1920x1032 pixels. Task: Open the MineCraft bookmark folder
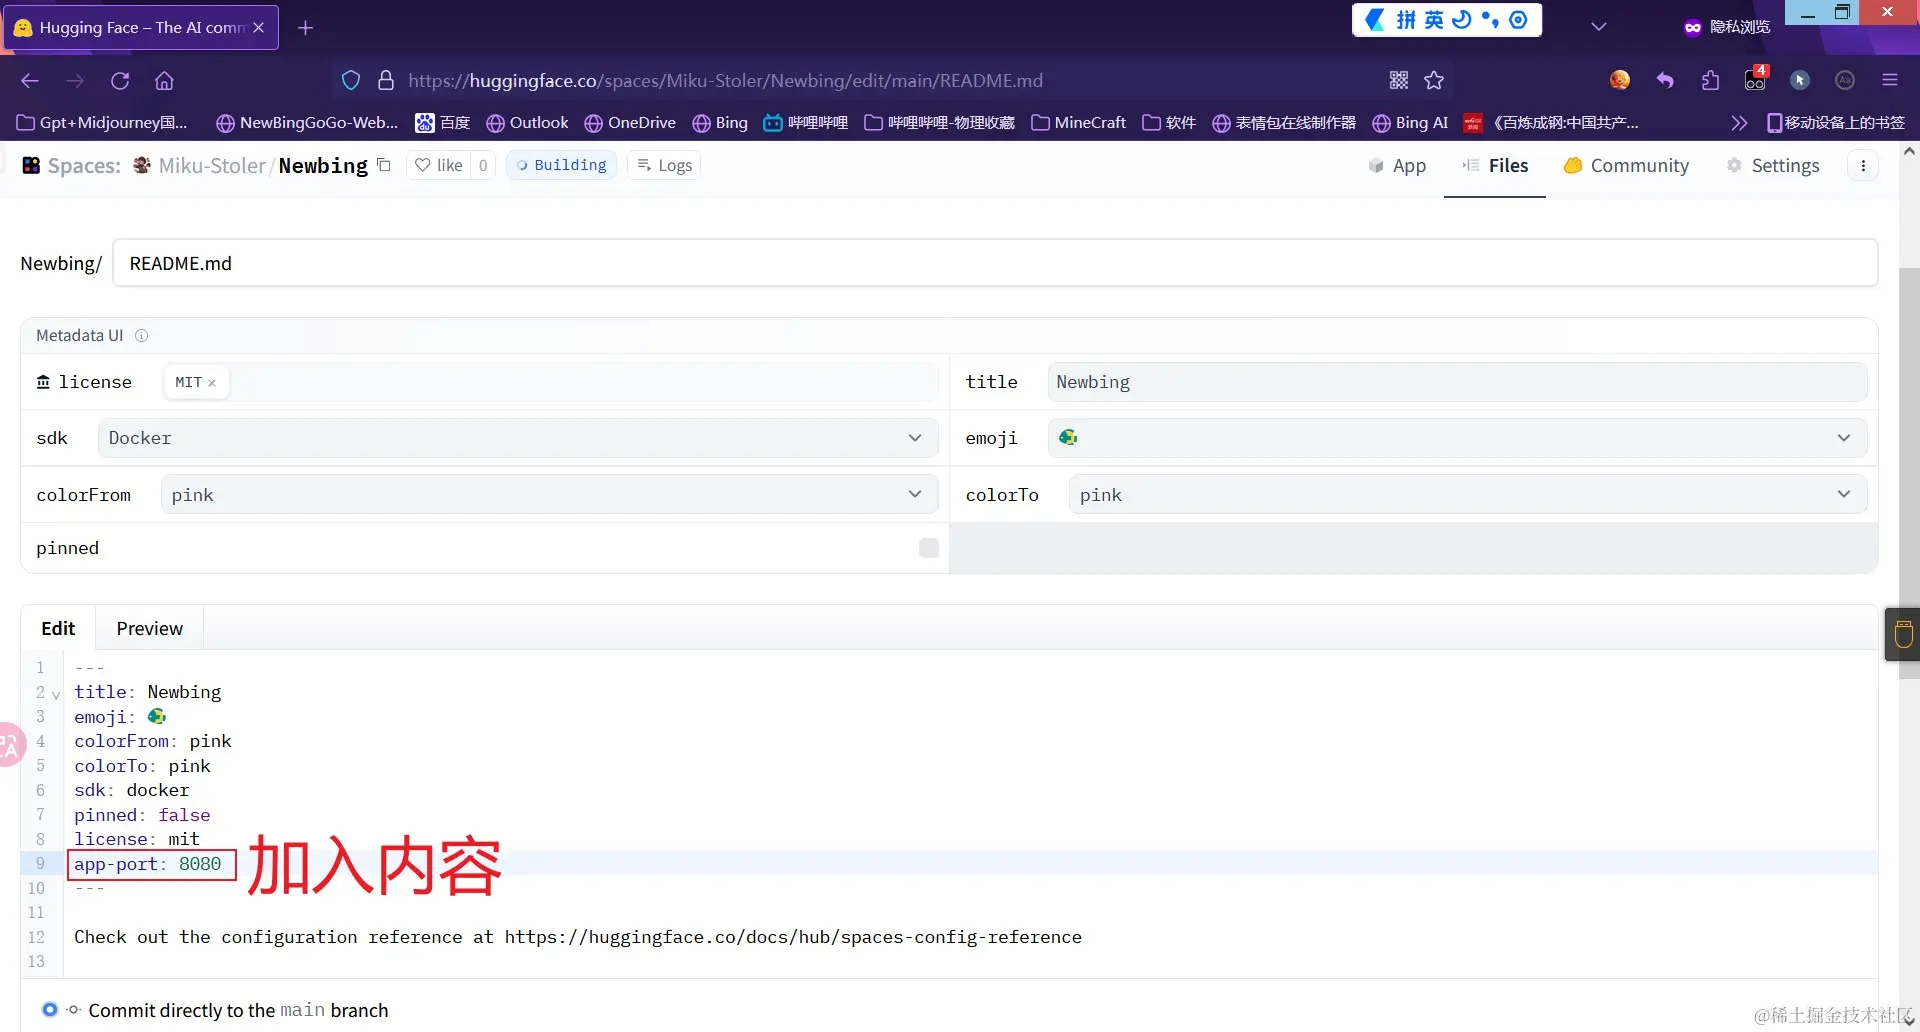(x=1079, y=123)
